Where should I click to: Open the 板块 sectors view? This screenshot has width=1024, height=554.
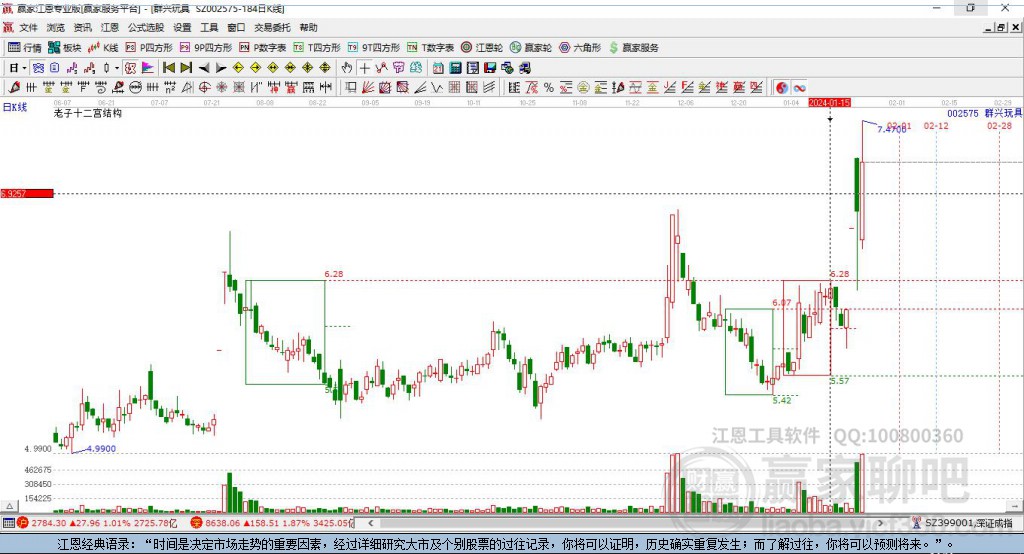tap(65, 48)
